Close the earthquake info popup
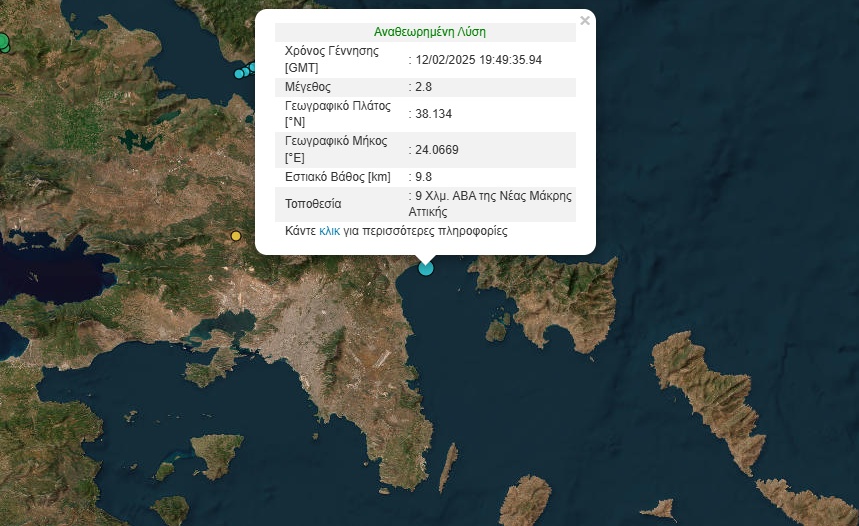 (585, 20)
